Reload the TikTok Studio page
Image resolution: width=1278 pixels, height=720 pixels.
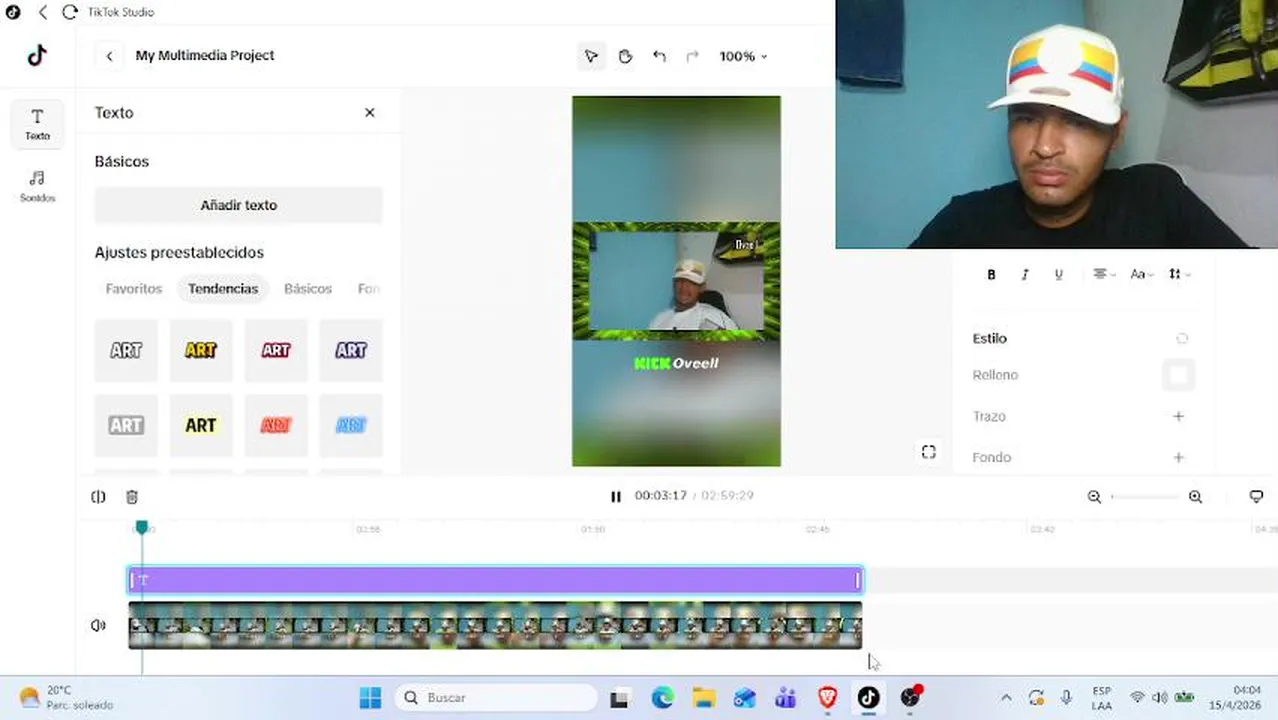69,12
